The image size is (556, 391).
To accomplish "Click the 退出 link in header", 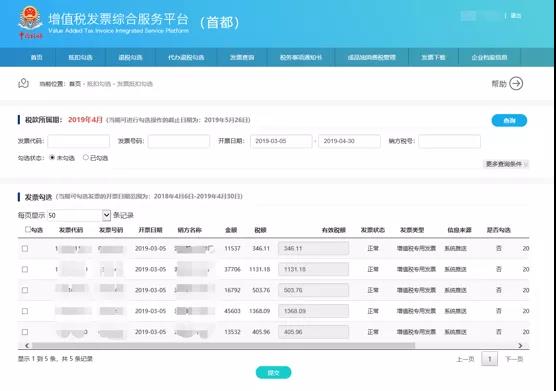I will [516, 16].
